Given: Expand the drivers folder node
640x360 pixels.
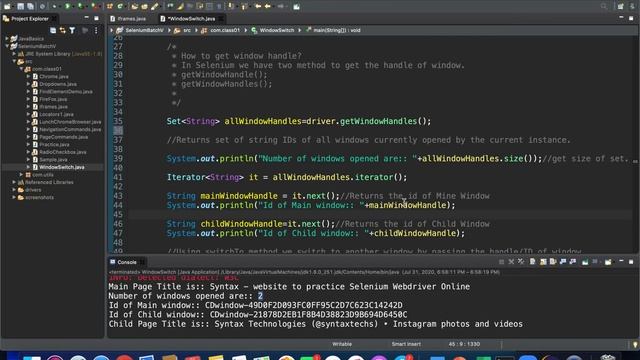Looking at the screenshot, I should tap(14, 190).
